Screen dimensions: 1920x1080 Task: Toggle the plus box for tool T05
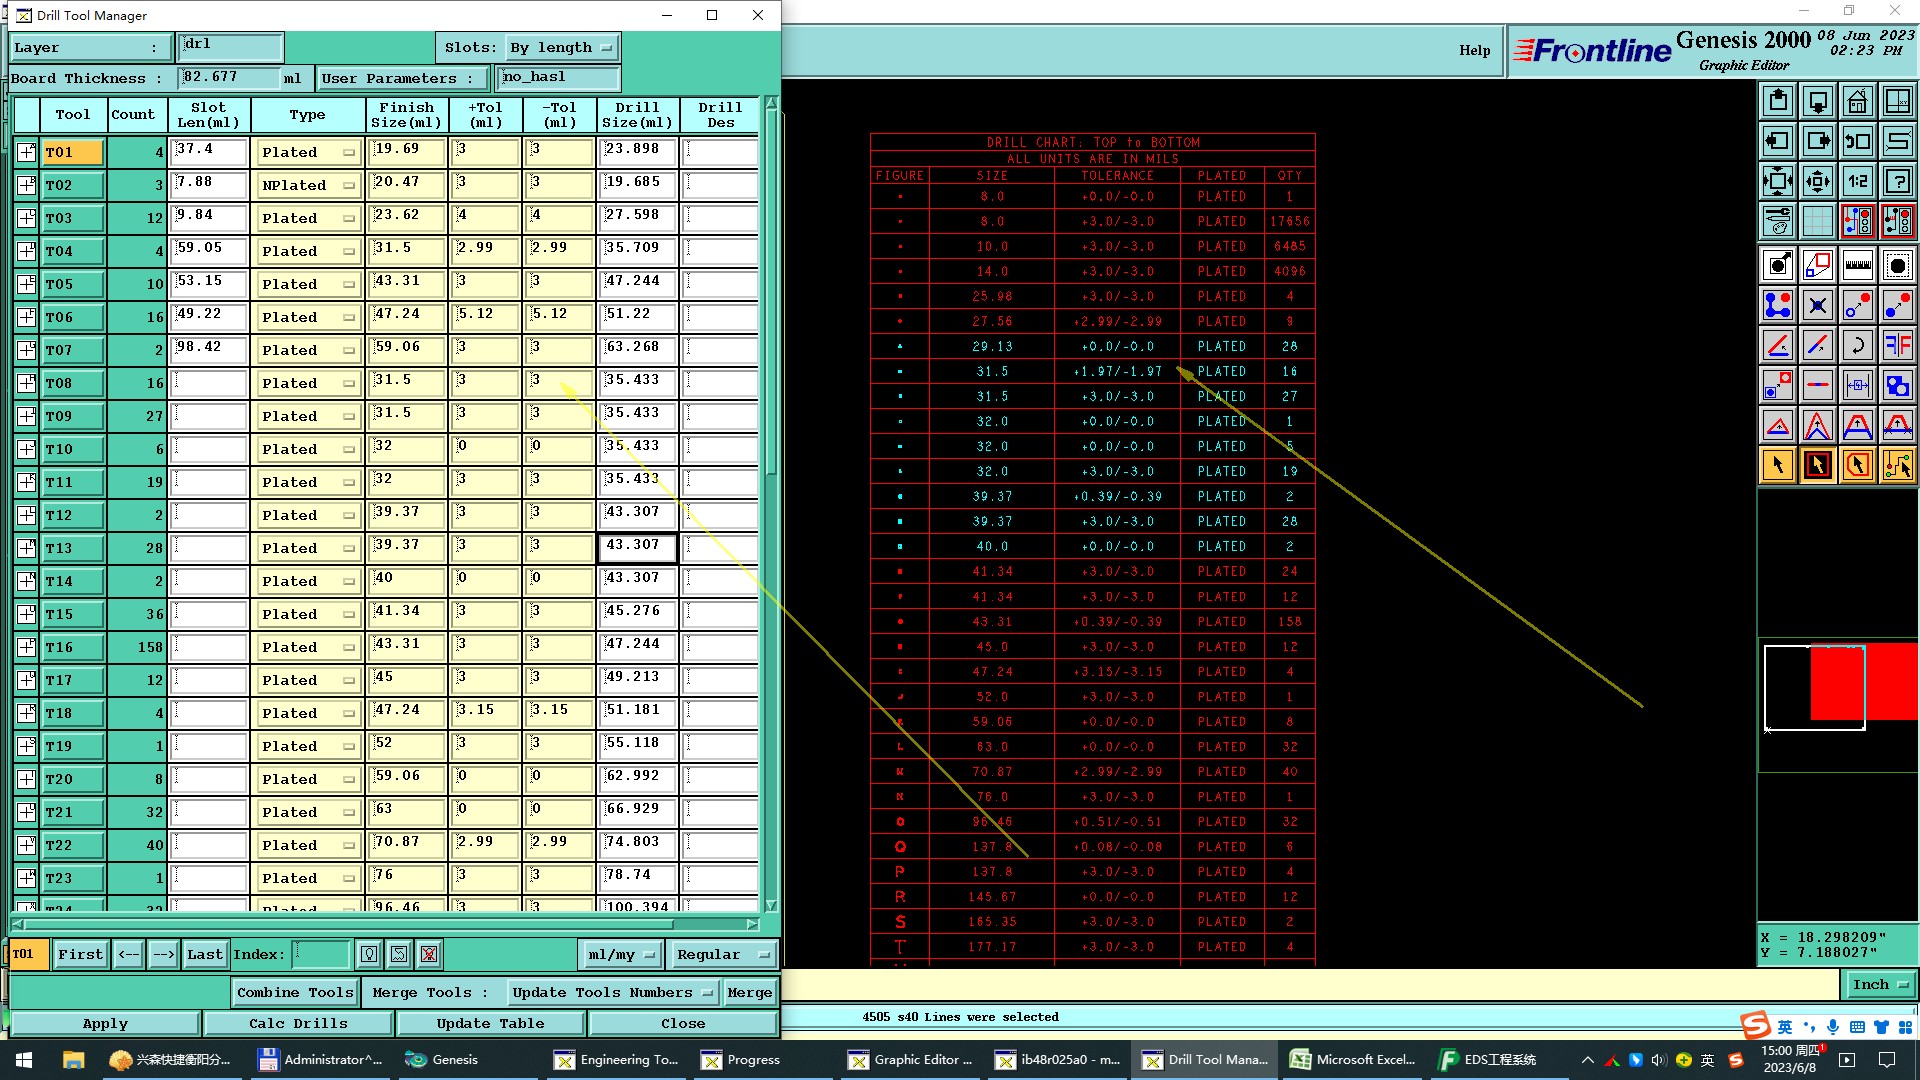(x=27, y=284)
